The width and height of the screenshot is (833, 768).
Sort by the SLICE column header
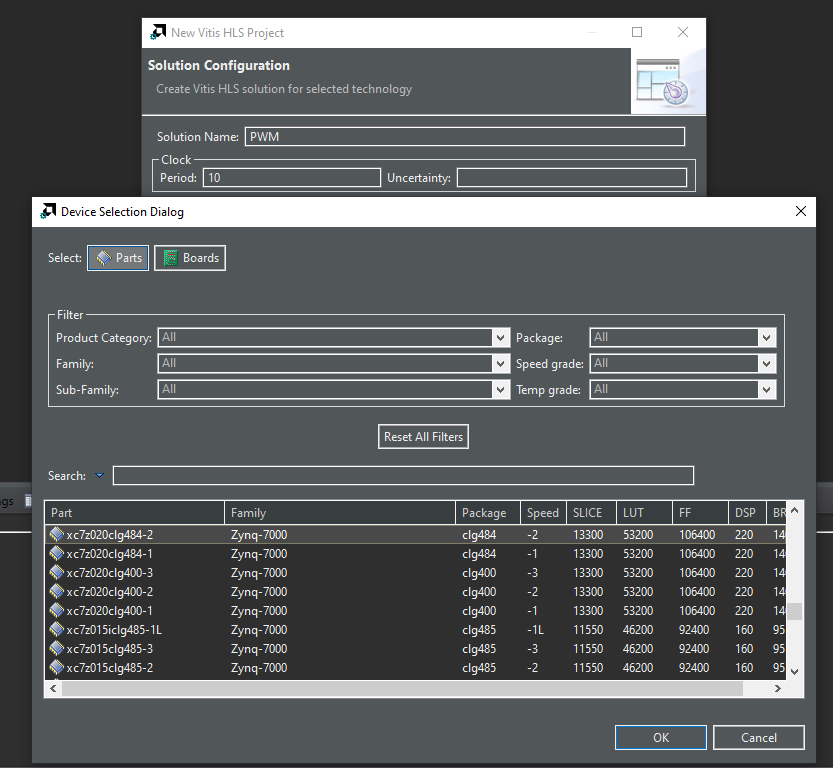[x=591, y=513]
